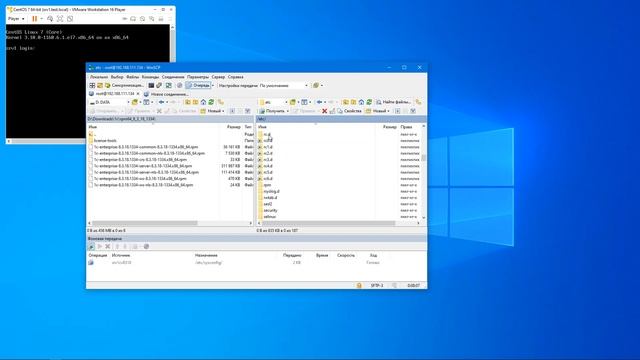This screenshot has height=360, width=640.
Task: Switch to the Новое соединение tab
Action: tap(166, 94)
